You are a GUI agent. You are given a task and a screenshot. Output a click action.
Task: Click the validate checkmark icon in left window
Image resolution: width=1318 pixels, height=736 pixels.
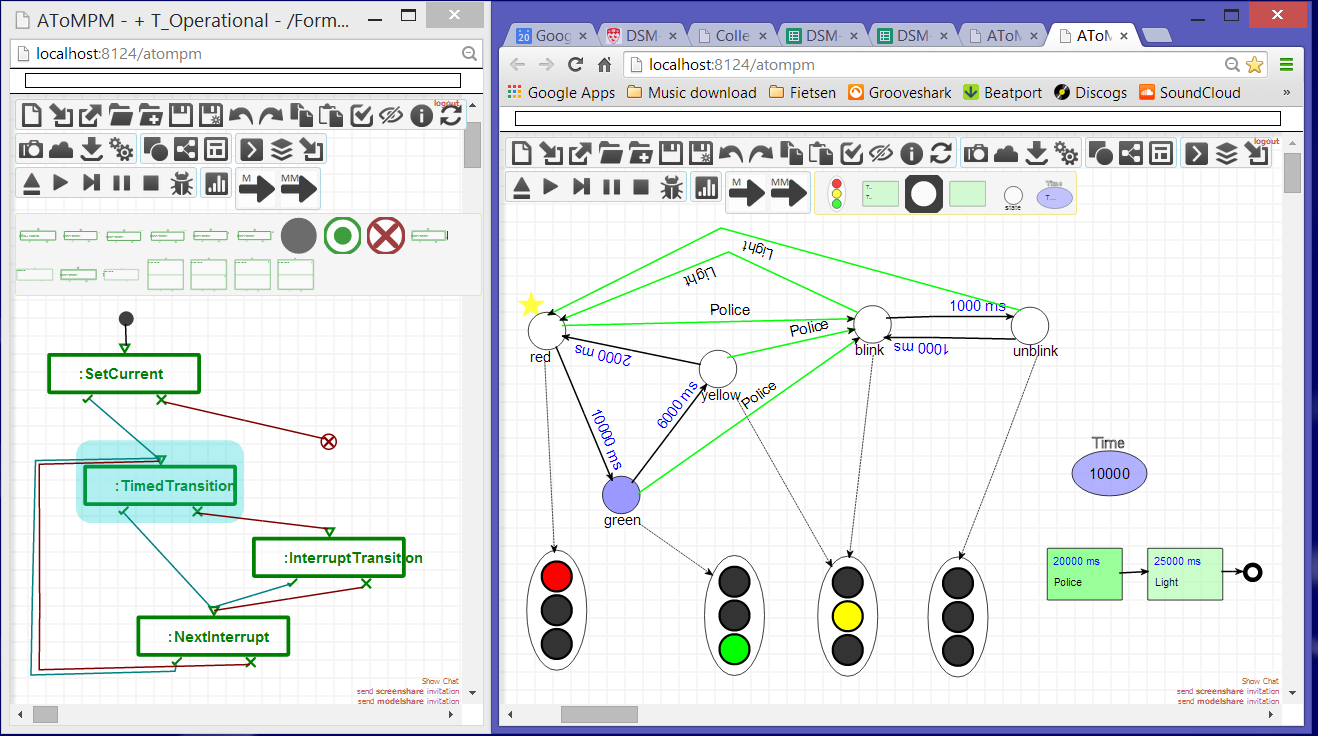coord(361,116)
